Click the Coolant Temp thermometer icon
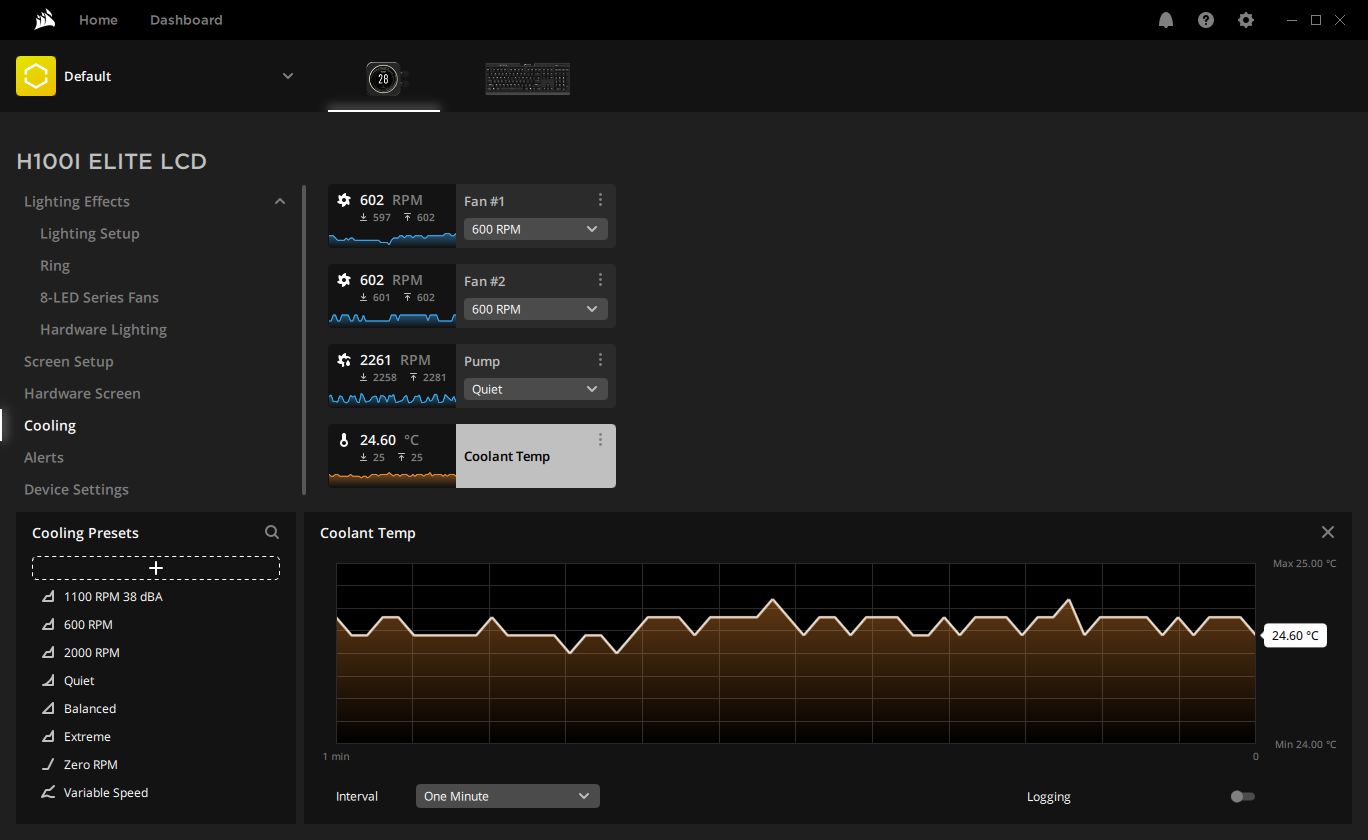 click(x=344, y=440)
